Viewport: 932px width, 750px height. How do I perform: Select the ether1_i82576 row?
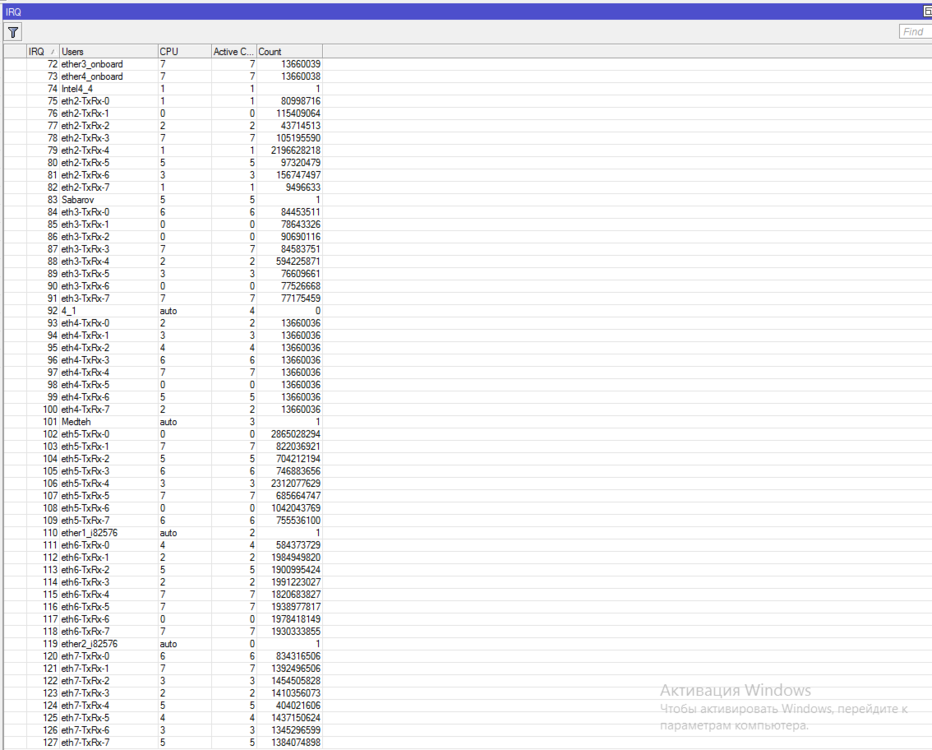[89, 533]
